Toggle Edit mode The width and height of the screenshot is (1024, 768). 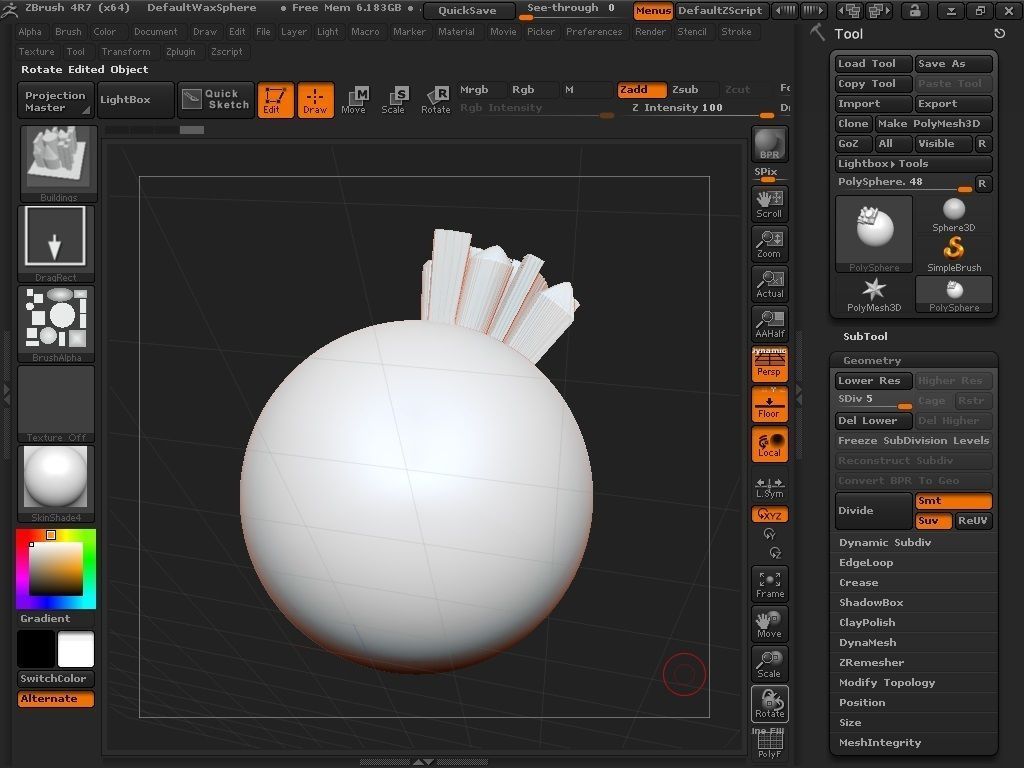click(x=275, y=100)
